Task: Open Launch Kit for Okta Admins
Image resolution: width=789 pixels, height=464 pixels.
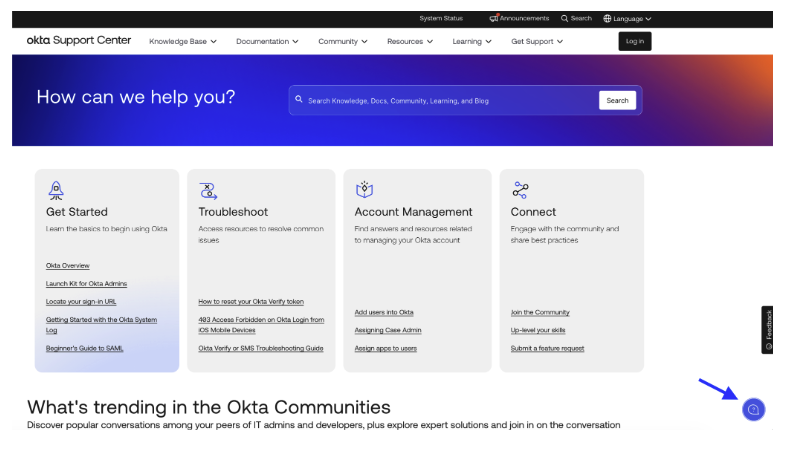Action: [86, 284]
